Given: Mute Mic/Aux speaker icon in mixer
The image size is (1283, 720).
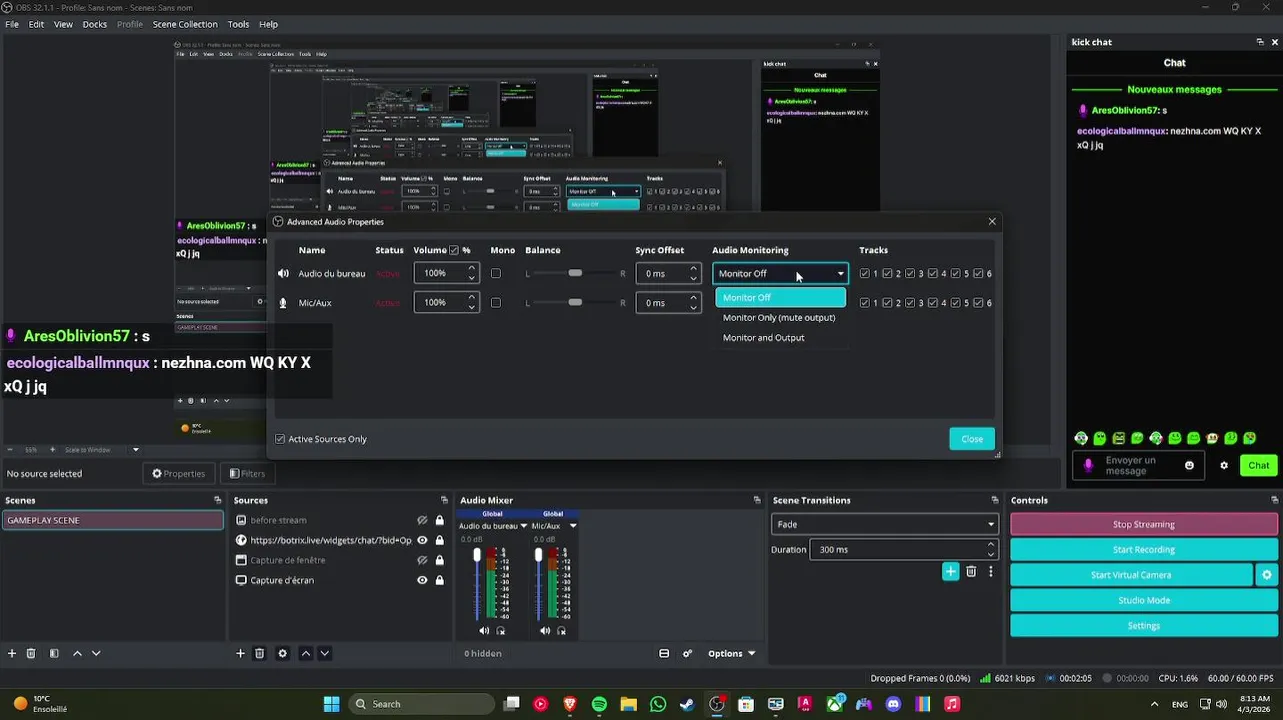Looking at the screenshot, I should pos(545,630).
